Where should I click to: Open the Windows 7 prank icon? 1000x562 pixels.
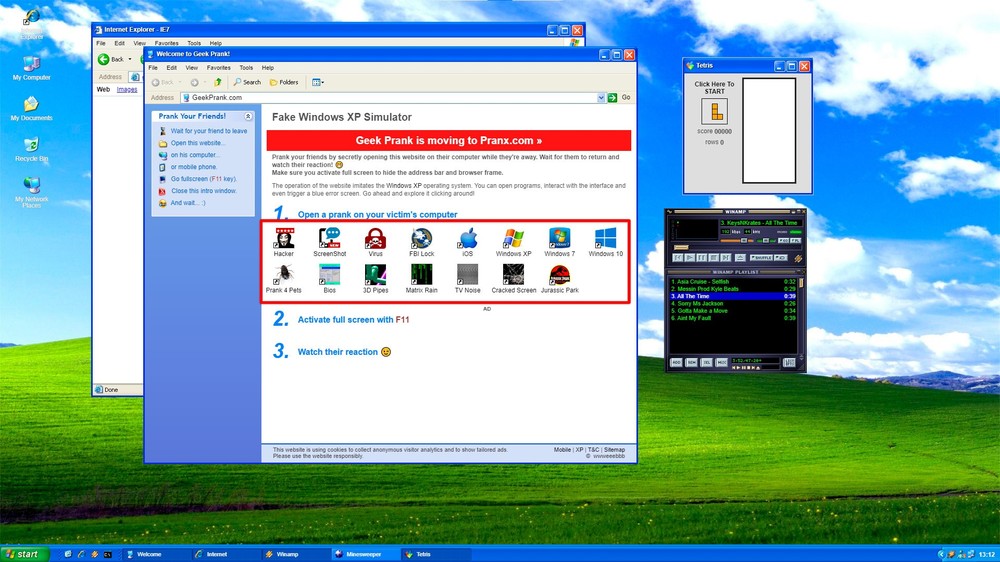[559, 242]
